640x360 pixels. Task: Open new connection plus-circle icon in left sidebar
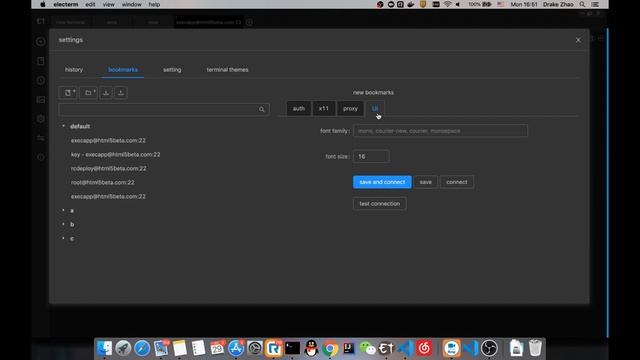41,42
